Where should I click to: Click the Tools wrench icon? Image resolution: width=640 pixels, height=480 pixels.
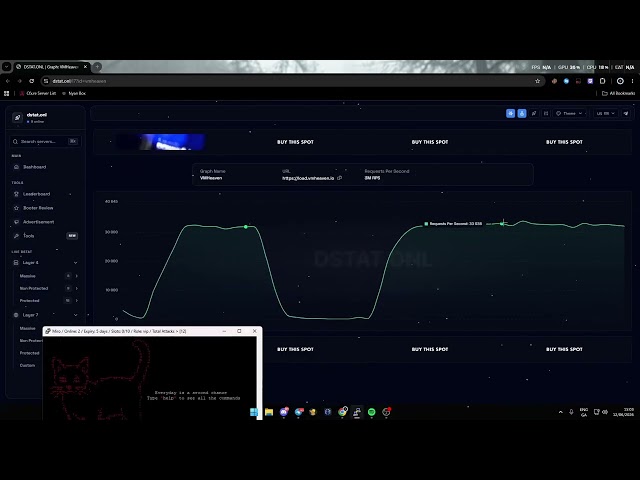pyautogui.click(x=16, y=236)
